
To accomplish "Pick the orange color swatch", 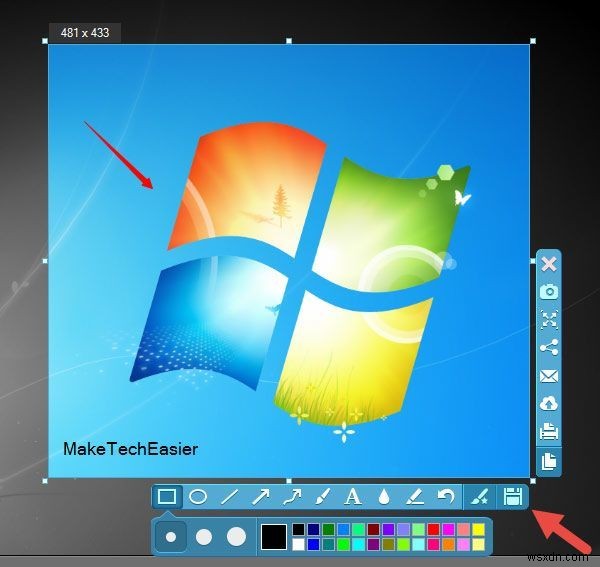I will click(448, 544).
